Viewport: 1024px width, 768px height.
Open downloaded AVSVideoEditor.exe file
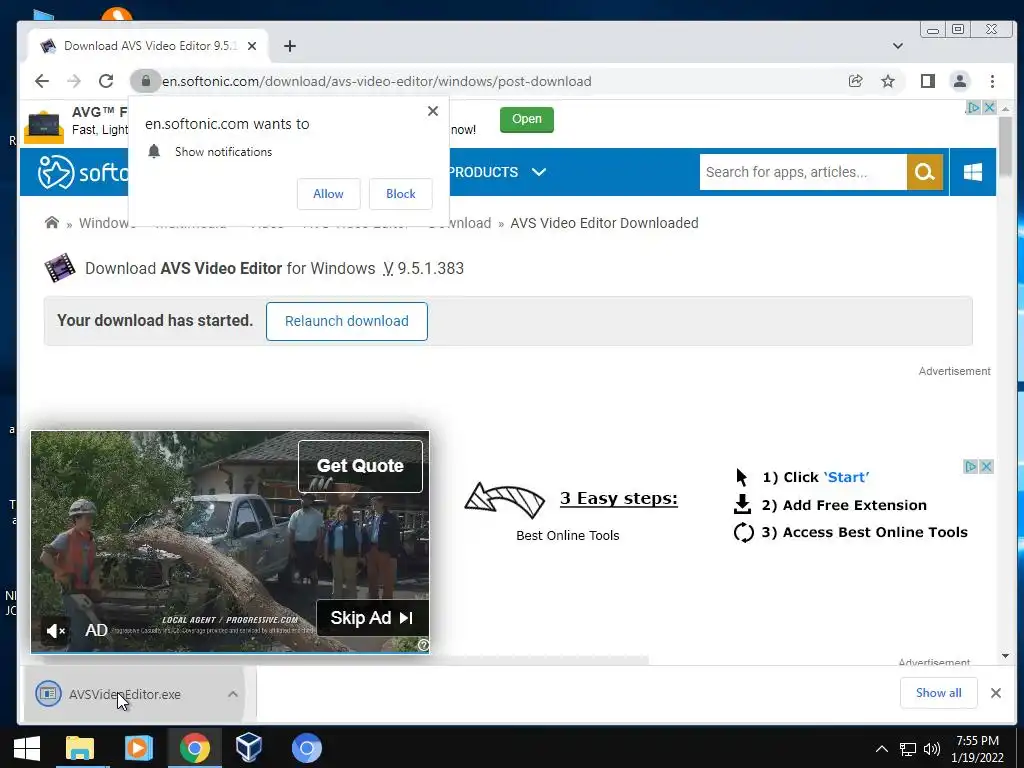[x=124, y=694]
